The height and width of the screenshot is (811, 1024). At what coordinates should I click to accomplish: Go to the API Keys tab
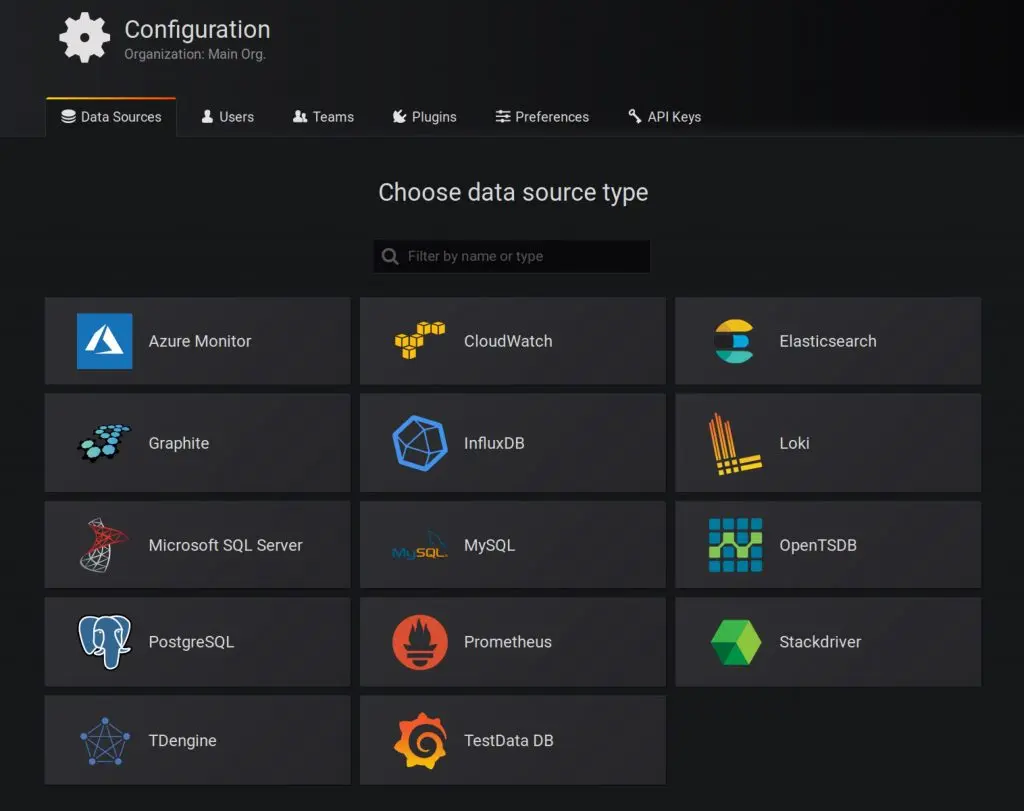pyautogui.click(x=664, y=117)
